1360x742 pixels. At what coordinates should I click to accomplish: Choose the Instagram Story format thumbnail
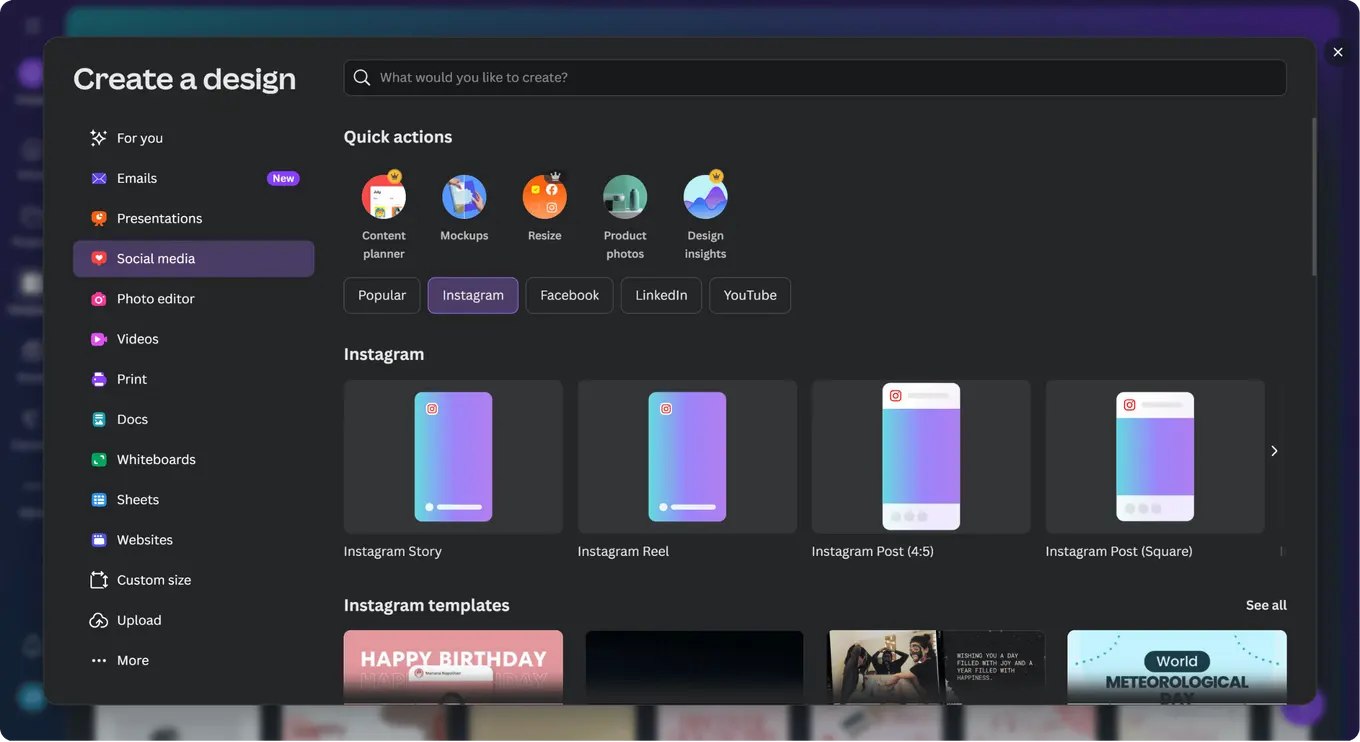[453, 457]
